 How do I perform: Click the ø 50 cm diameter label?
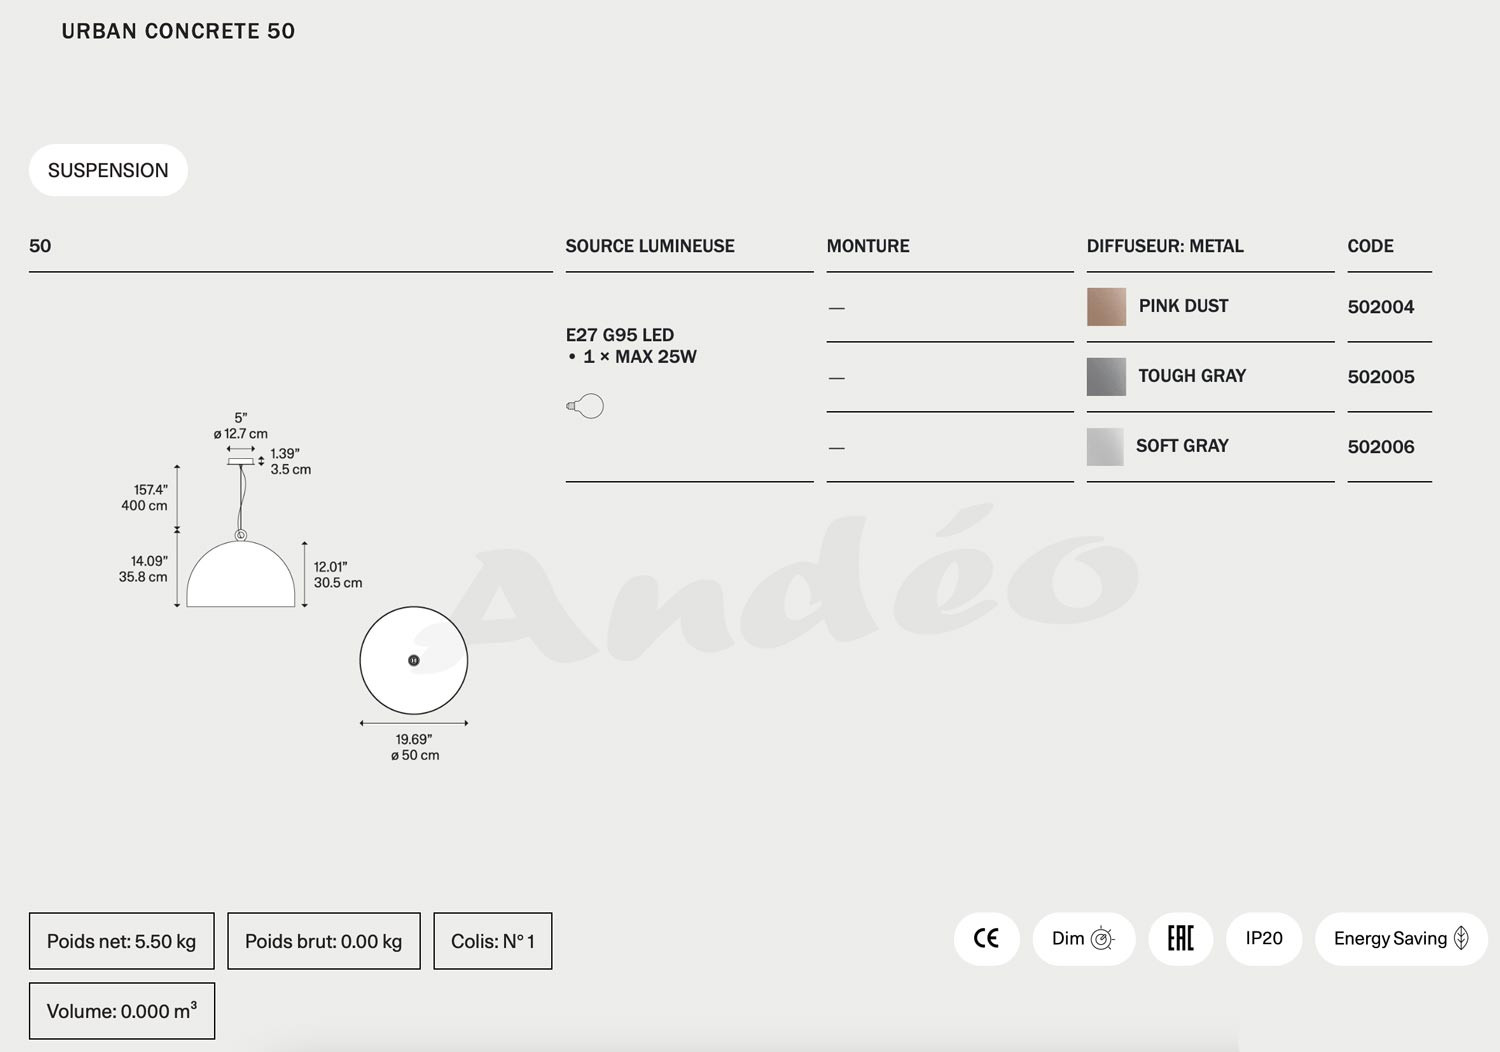(x=415, y=755)
